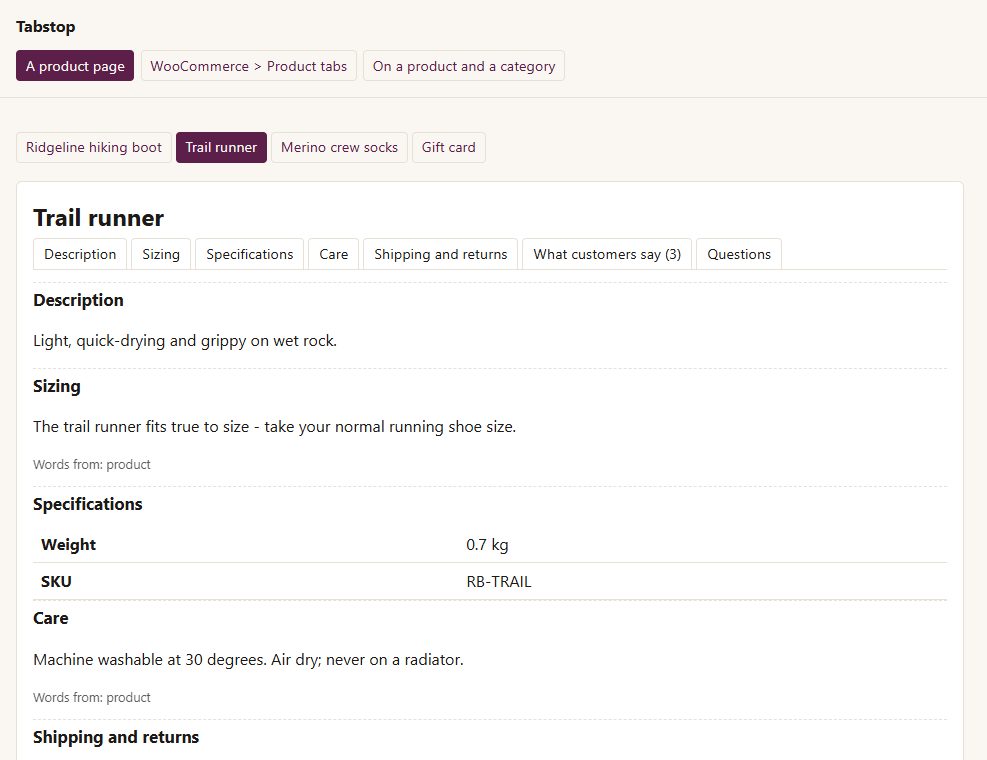
Task: Click the 'Tabstop' title text
Action: coord(46,27)
